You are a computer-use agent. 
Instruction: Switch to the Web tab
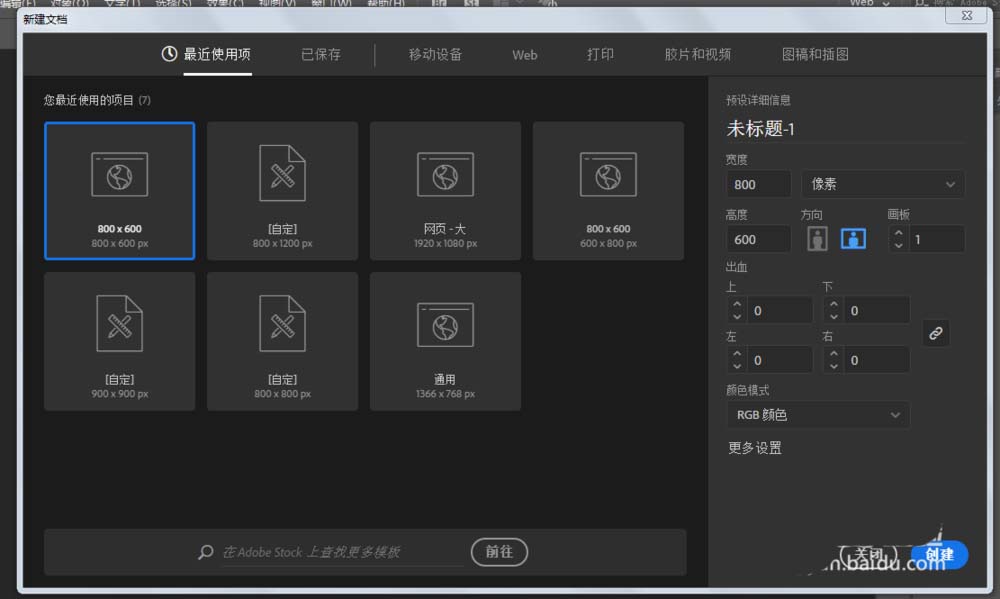click(524, 55)
